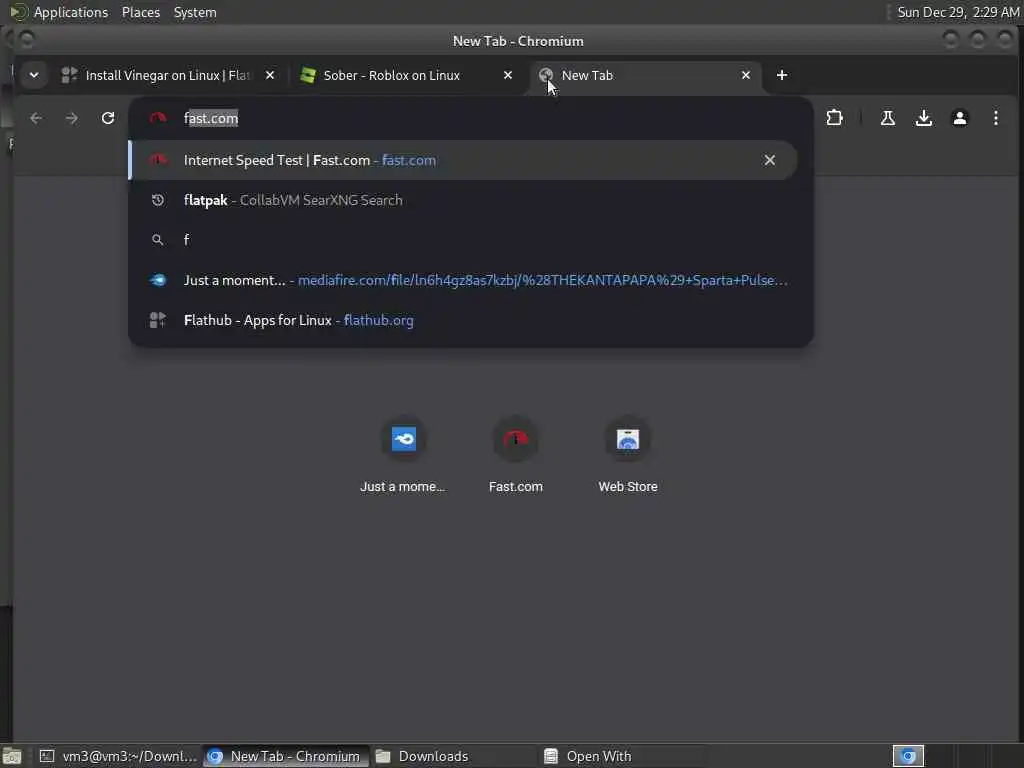Open the Downloads toolbar icon
The image size is (1024, 768).
tap(923, 118)
